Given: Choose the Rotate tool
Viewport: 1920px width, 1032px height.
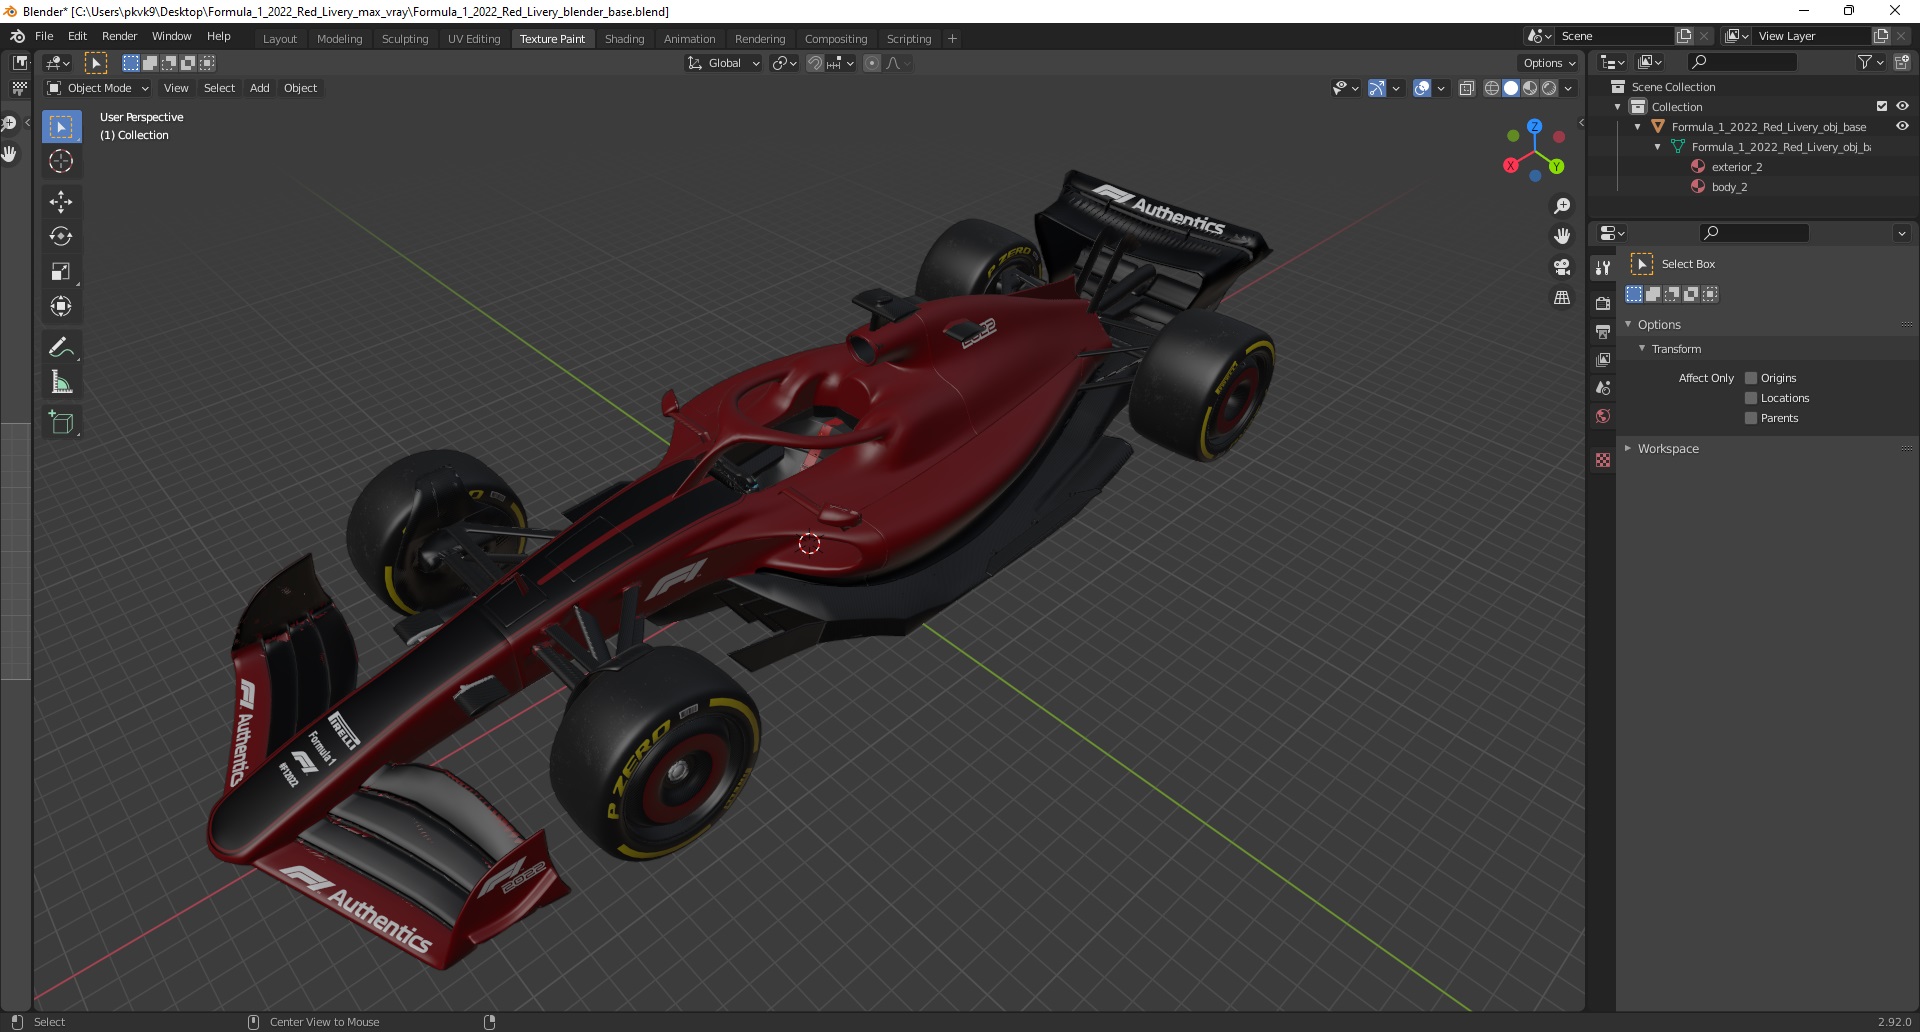Looking at the screenshot, I should [61, 237].
